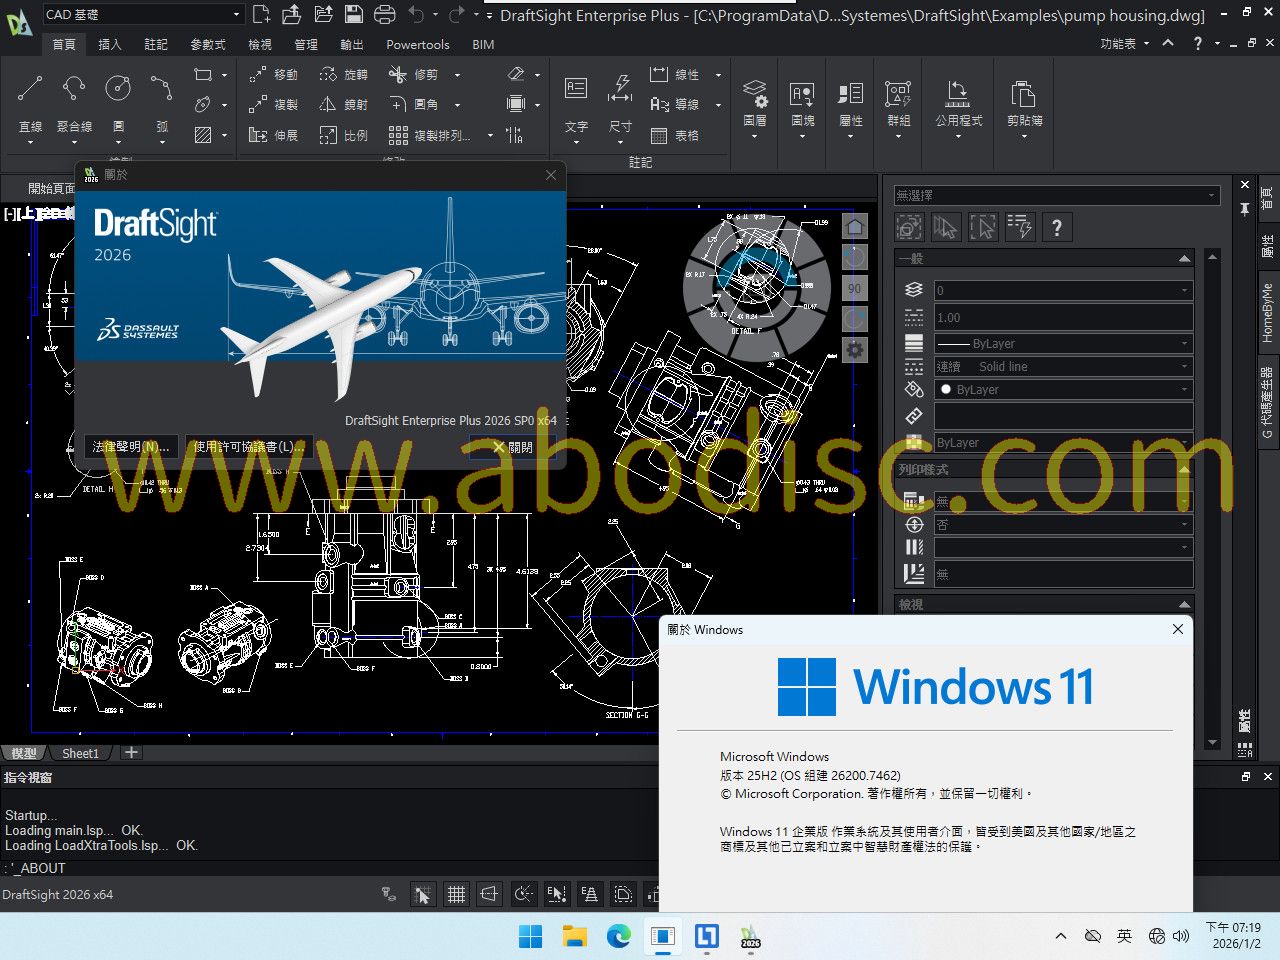
Task: Toggle polar tracking in status bar
Action: point(523,895)
